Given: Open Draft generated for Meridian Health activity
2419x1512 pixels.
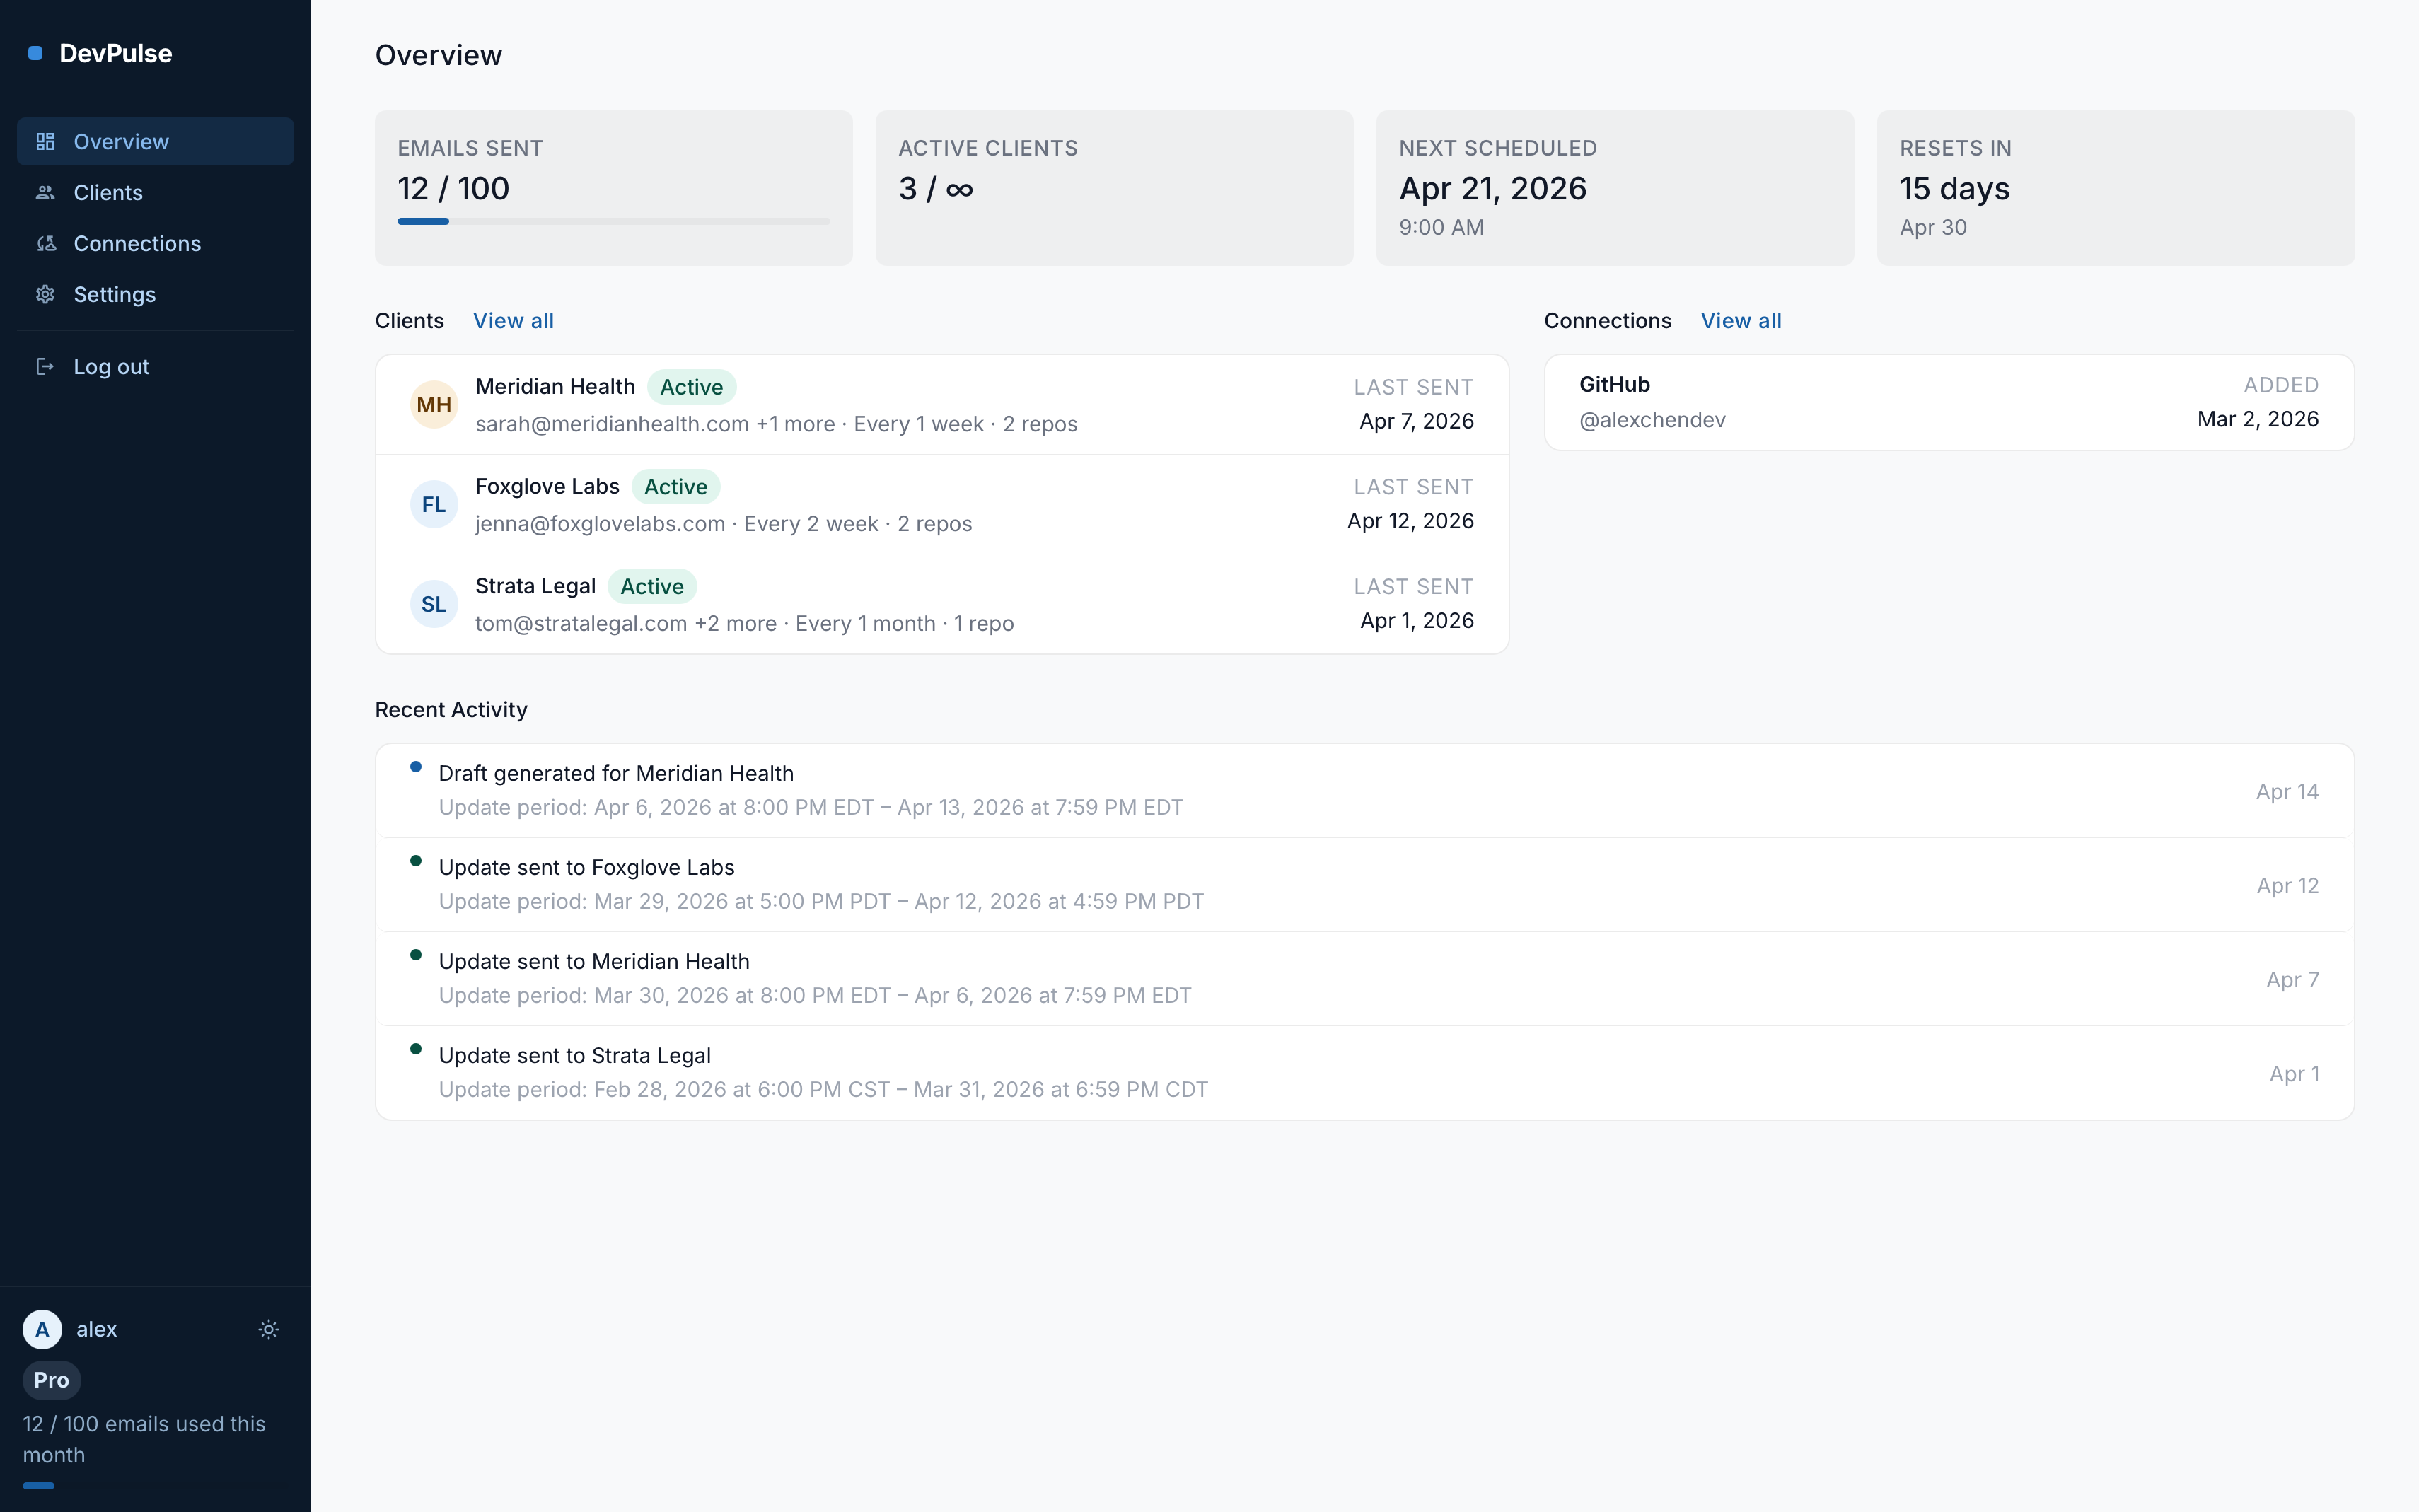Looking at the screenshot, I should [x=615, y=774].
